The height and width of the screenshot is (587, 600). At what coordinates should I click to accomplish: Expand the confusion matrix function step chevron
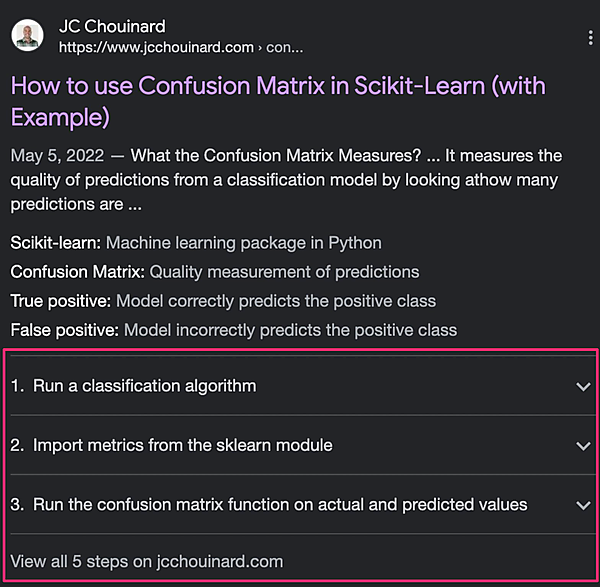(x=583, y=505)
